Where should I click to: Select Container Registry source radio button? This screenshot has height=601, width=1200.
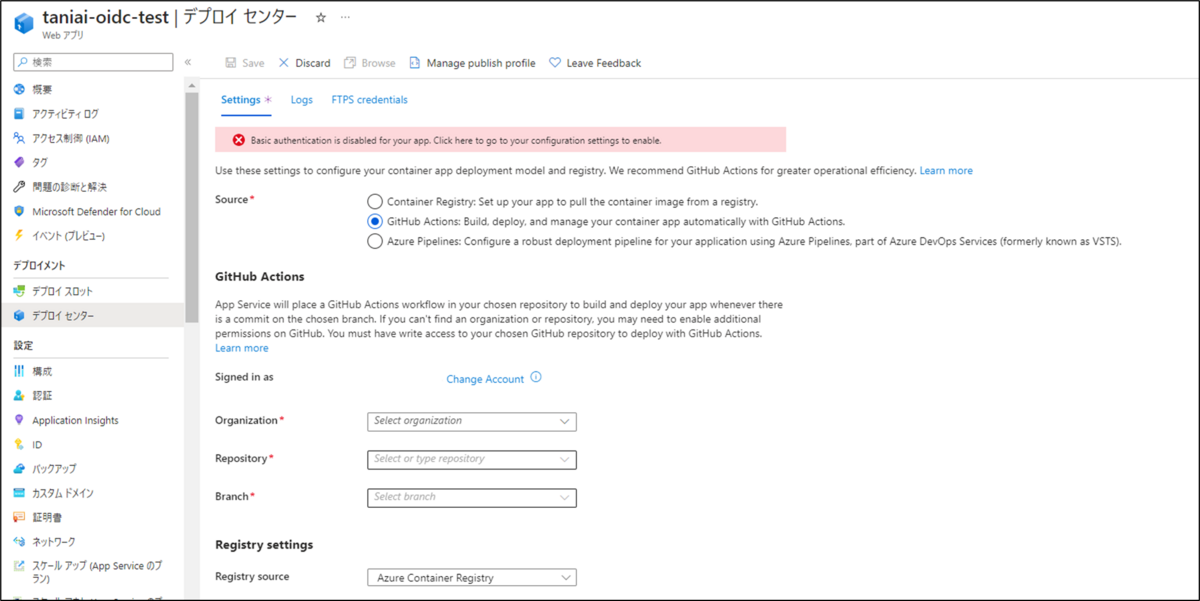375,201
